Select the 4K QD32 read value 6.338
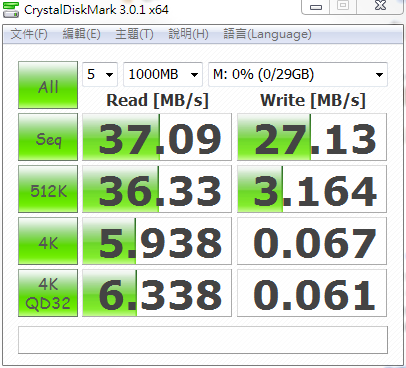 pyautogui.click(x=157, y=293)
